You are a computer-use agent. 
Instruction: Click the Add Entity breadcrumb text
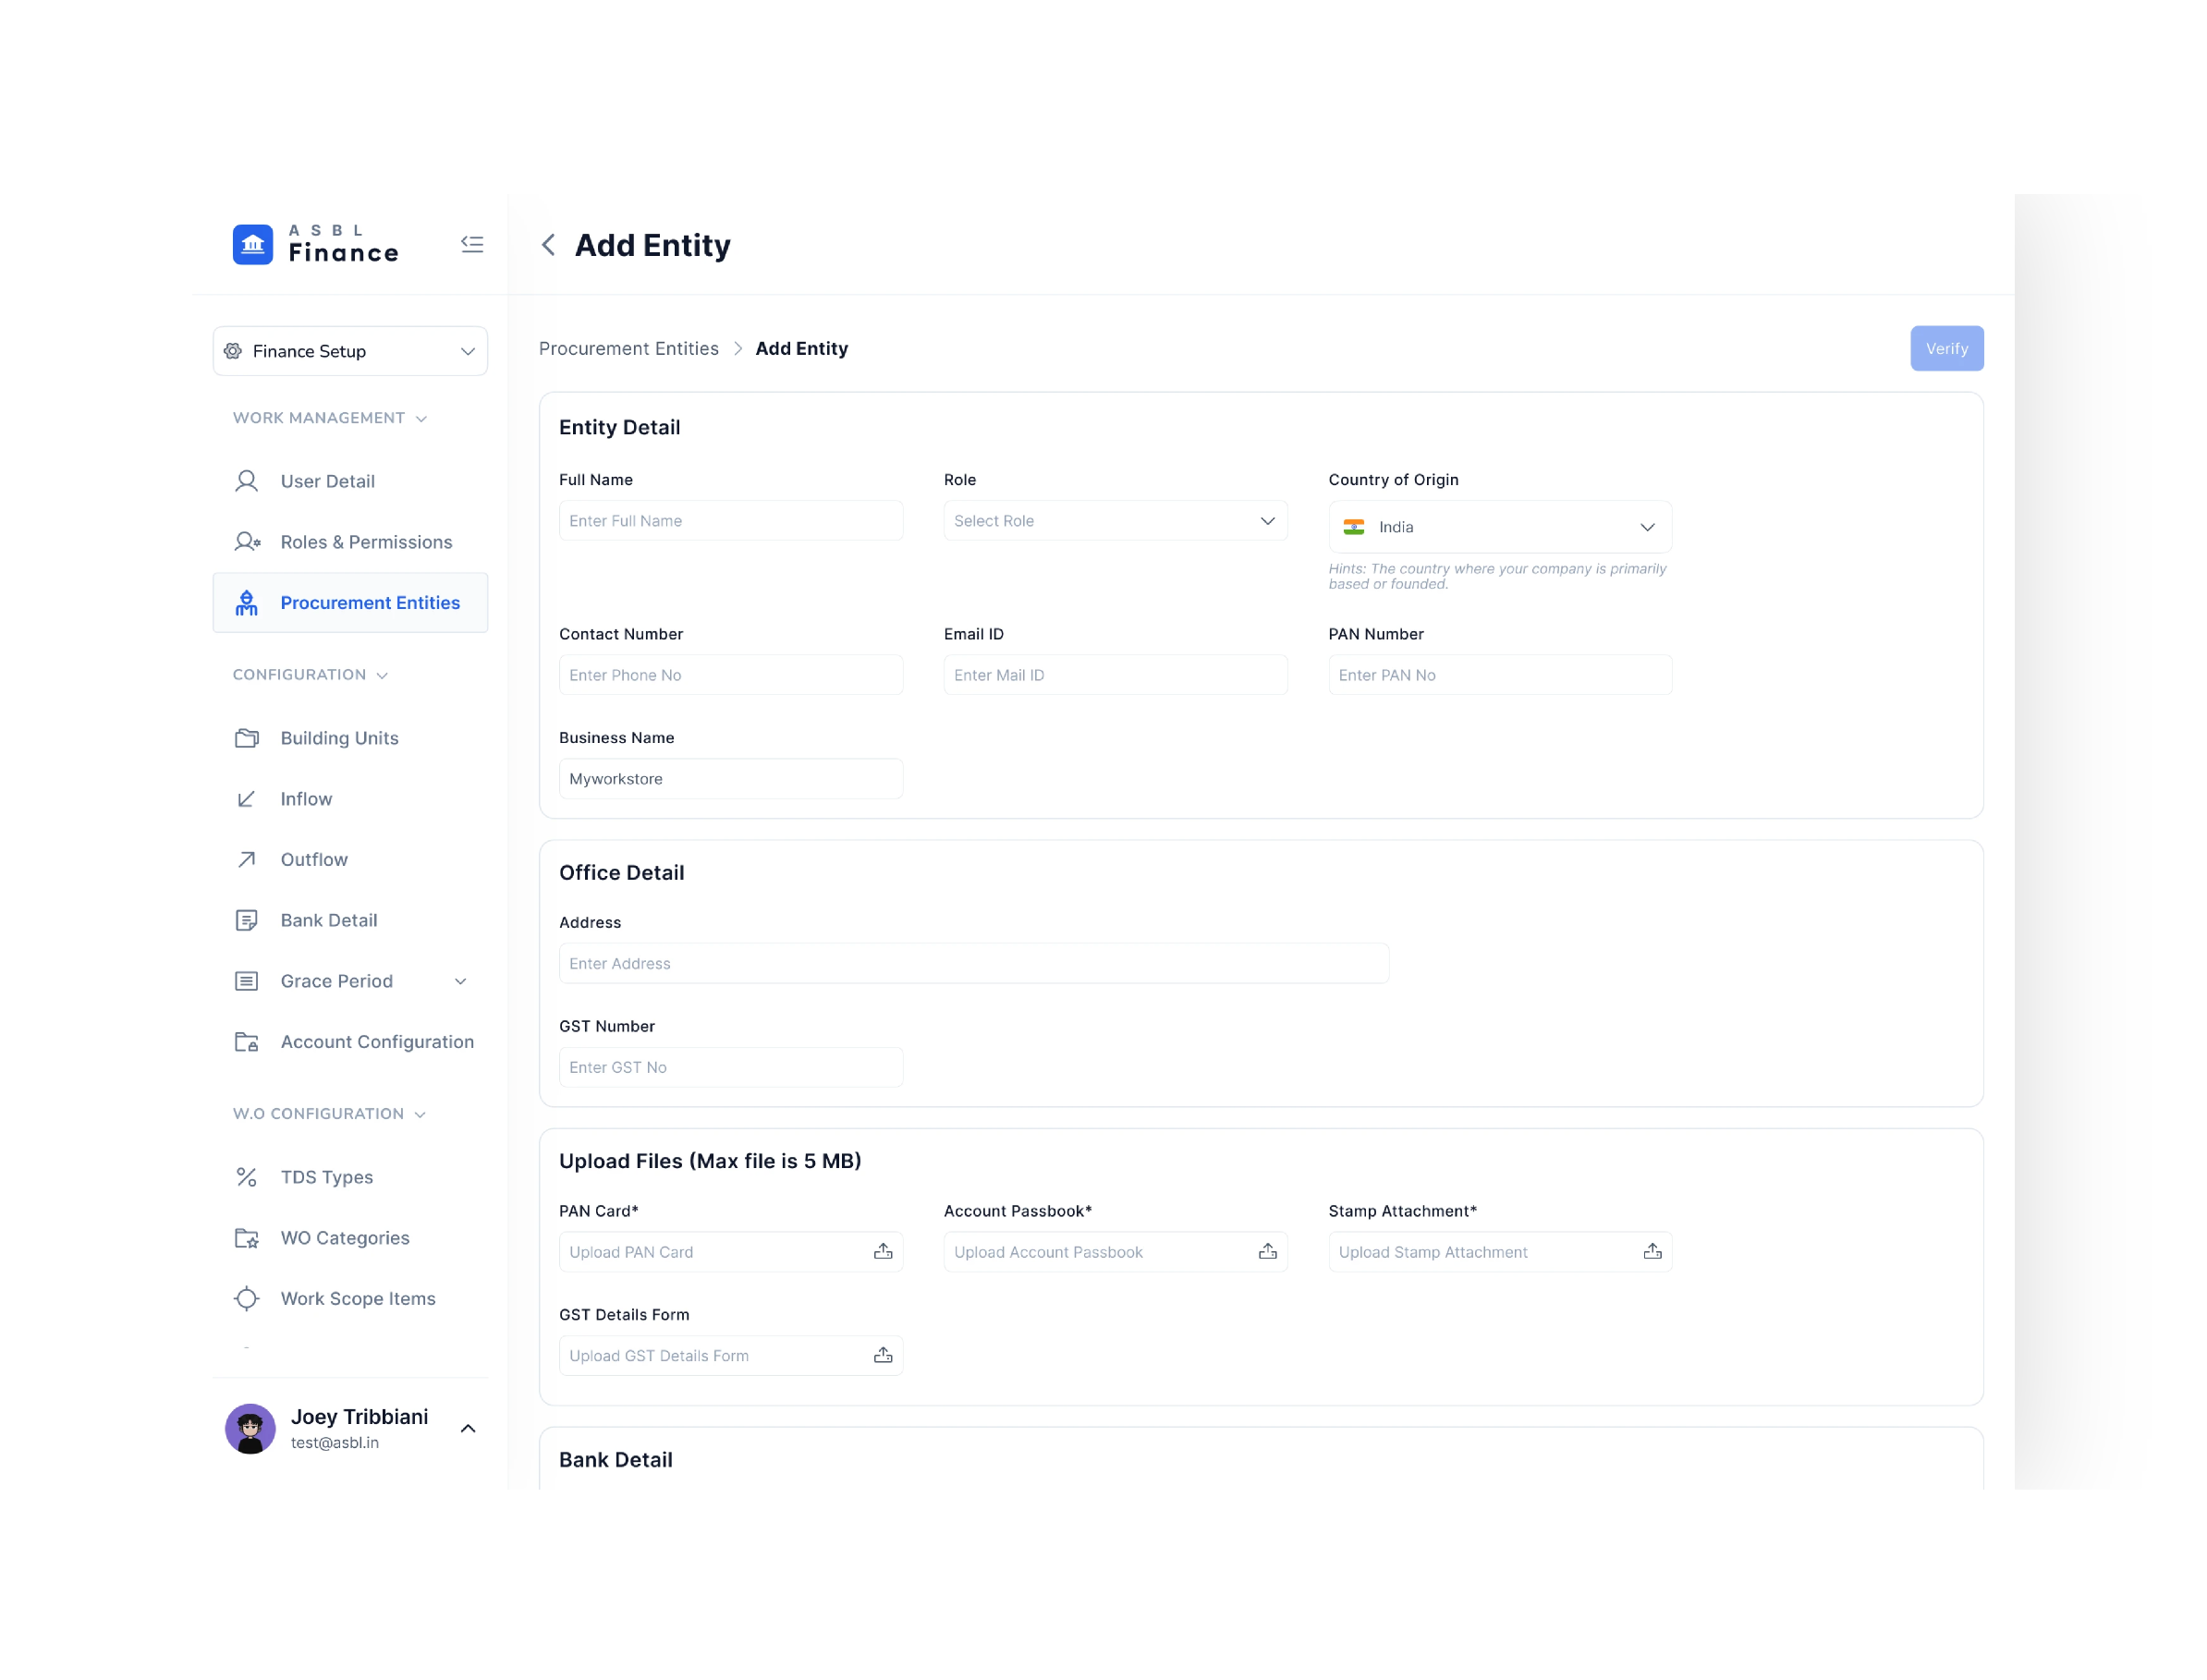click(x=801, y=348)
